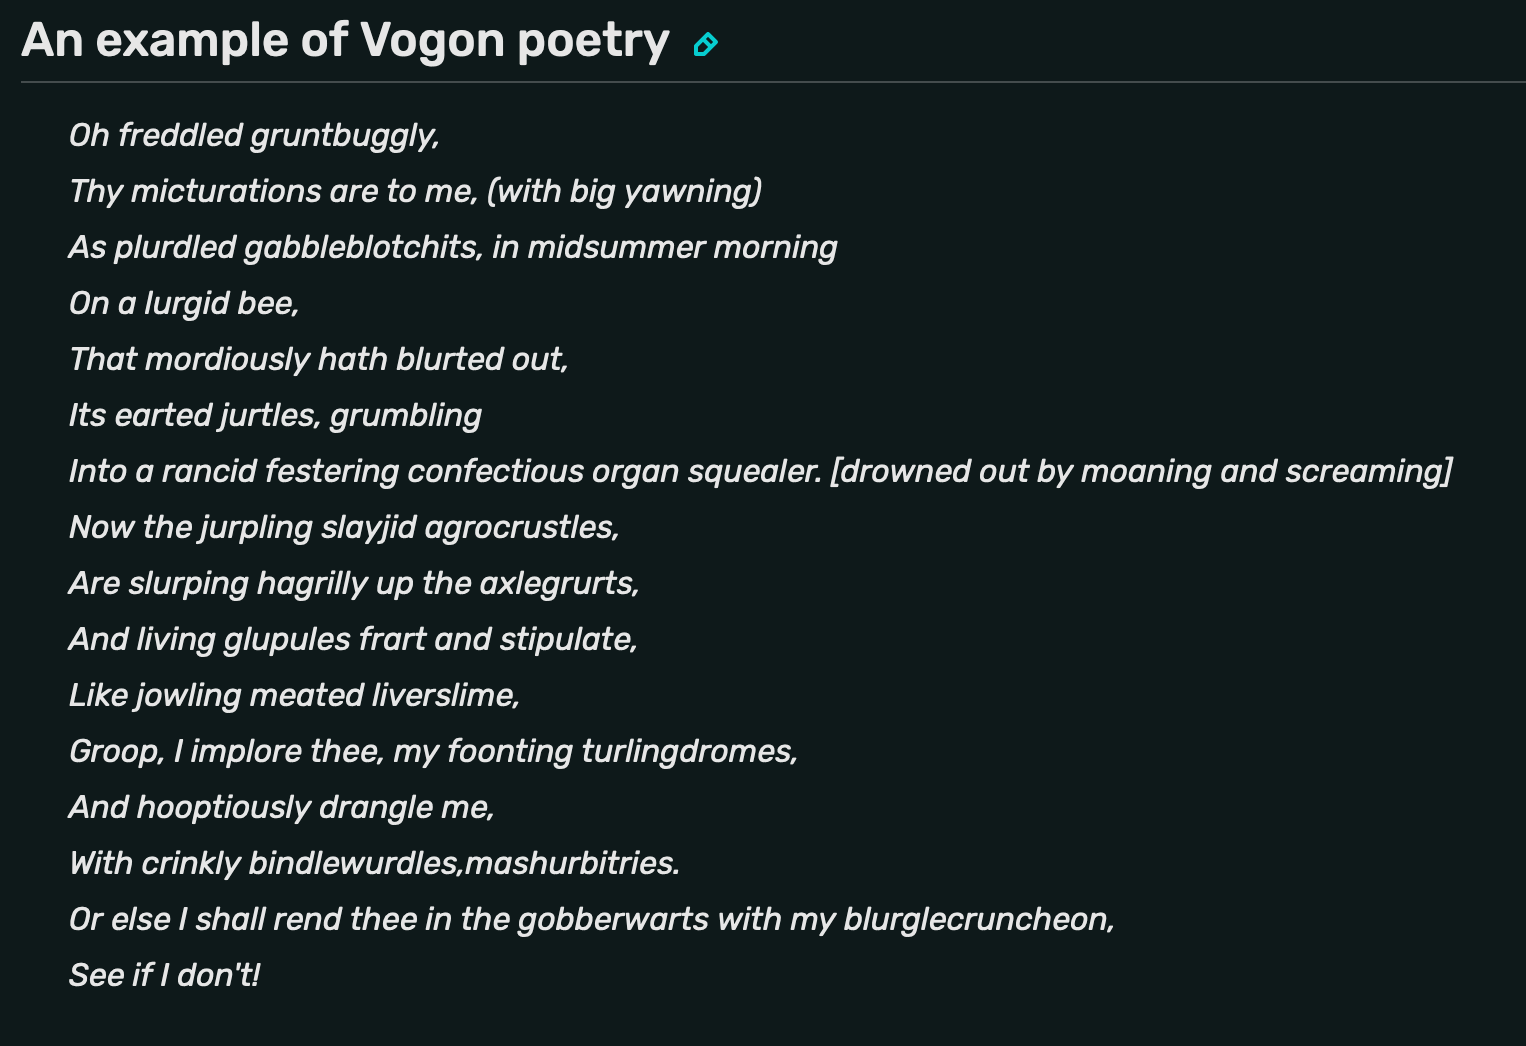
Task: Click the line "Like jowling meated liverslime,"
Action: click(294, 695)
